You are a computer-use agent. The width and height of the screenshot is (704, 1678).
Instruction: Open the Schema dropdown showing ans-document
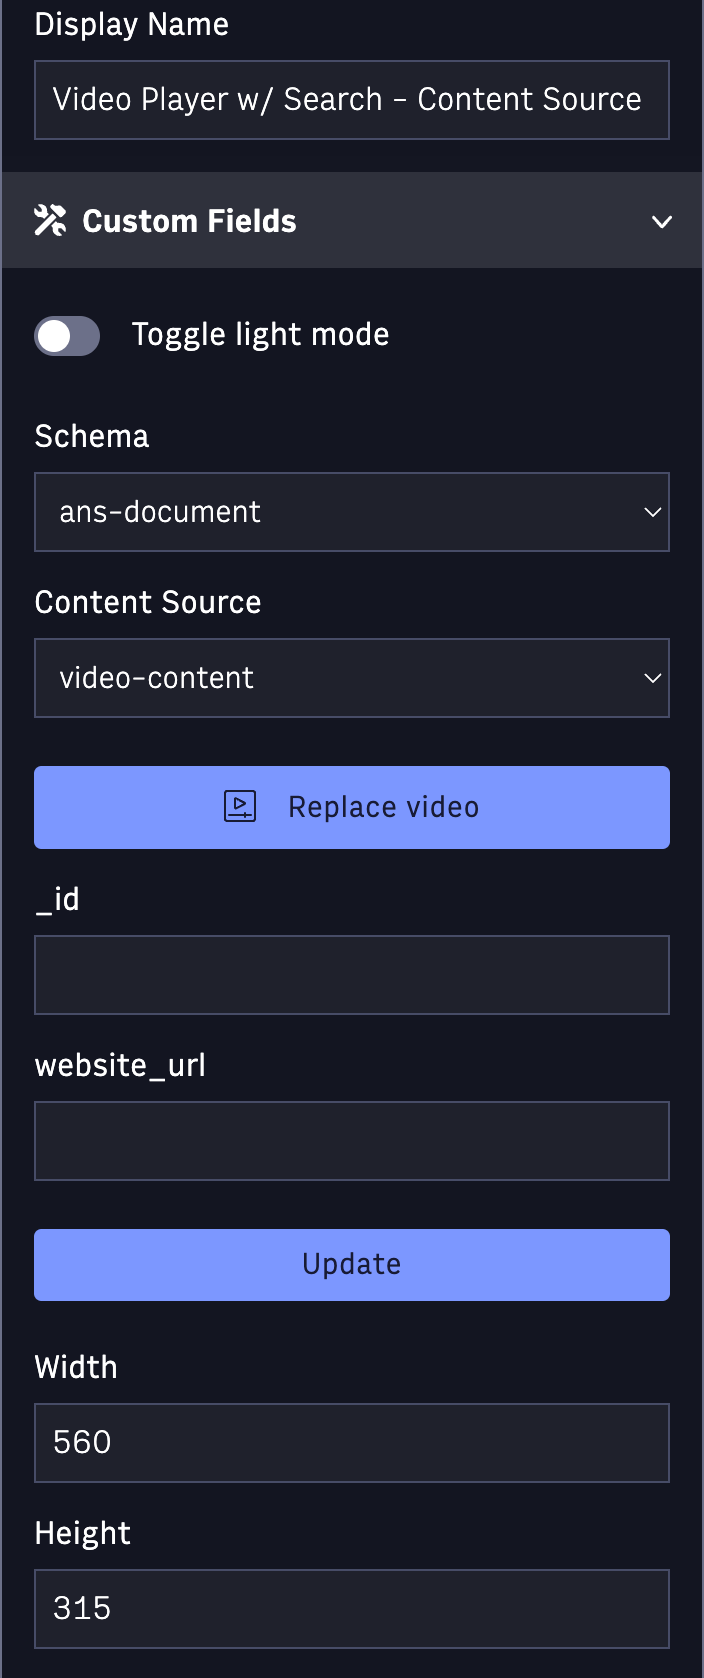(x=352, y=512)
